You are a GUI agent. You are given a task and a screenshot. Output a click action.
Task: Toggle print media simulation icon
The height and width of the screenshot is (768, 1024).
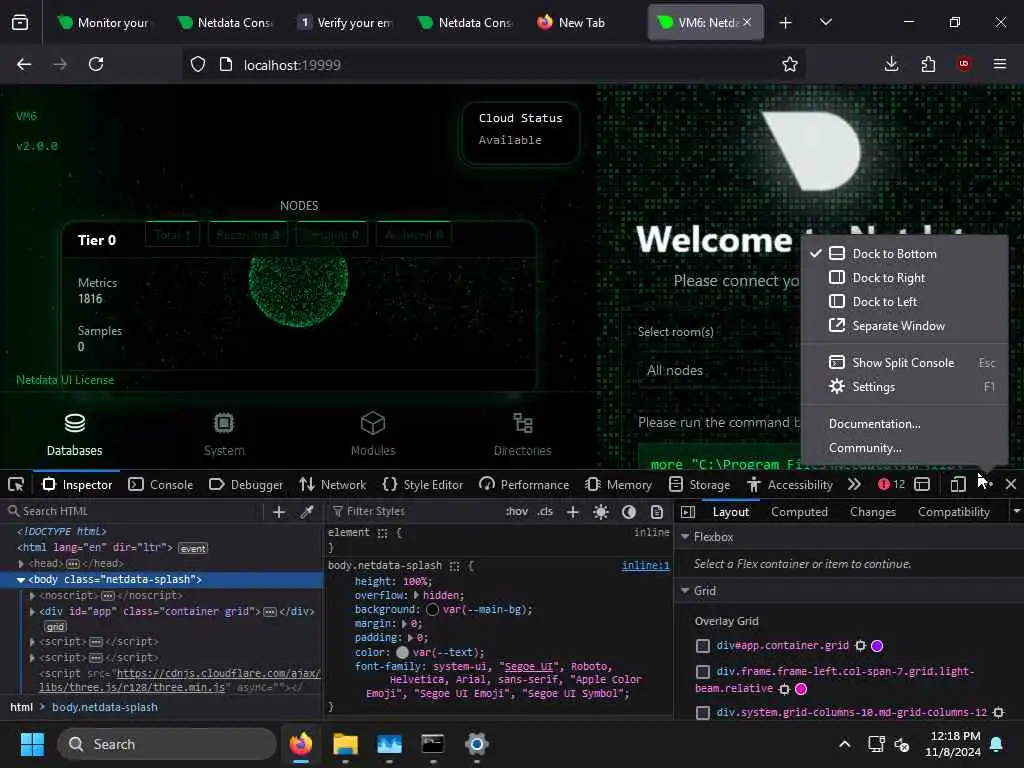click(657, 512)
